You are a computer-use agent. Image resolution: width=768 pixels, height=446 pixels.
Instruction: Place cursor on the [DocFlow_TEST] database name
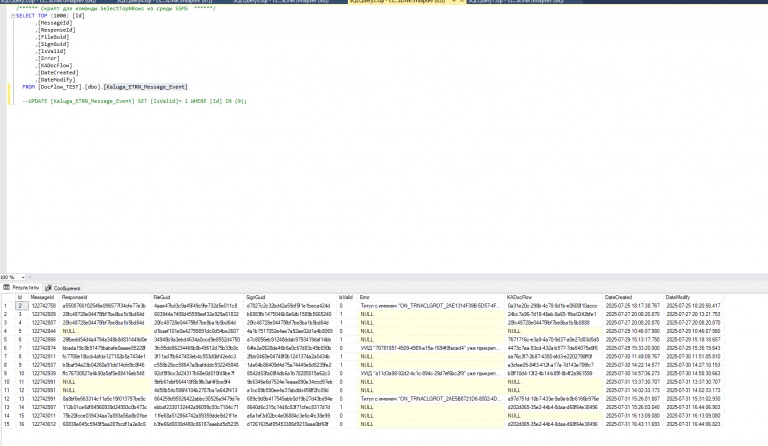coord(60,87)
